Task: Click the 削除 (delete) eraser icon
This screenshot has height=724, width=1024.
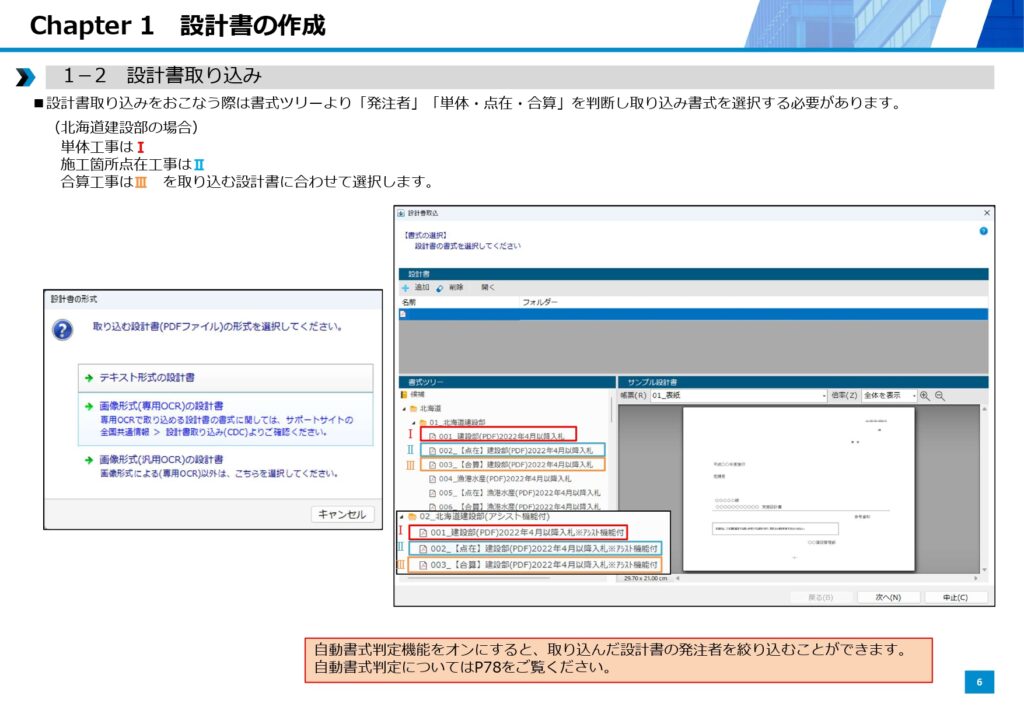Action: tap(440, 287)
